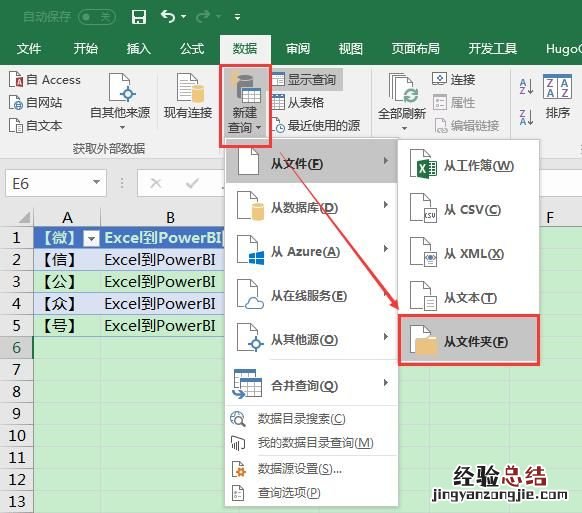
Task: Click 自文本 text import icon
Action: [36, 125]
